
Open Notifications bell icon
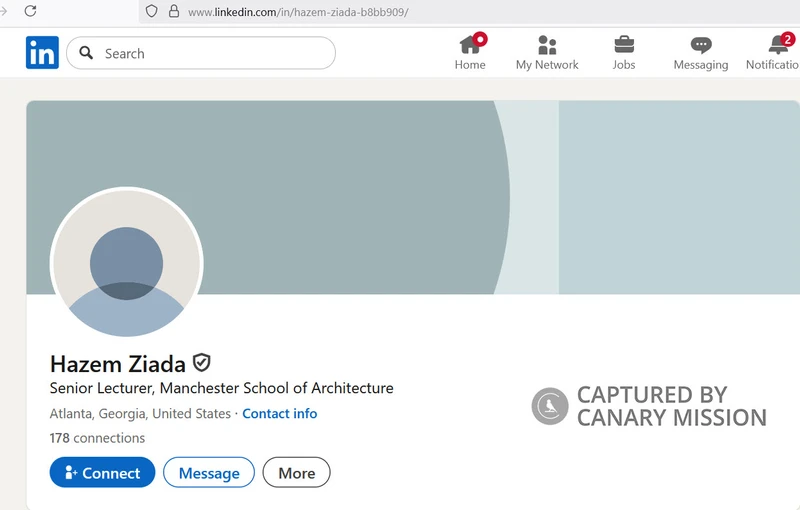(x=779, y=45)
